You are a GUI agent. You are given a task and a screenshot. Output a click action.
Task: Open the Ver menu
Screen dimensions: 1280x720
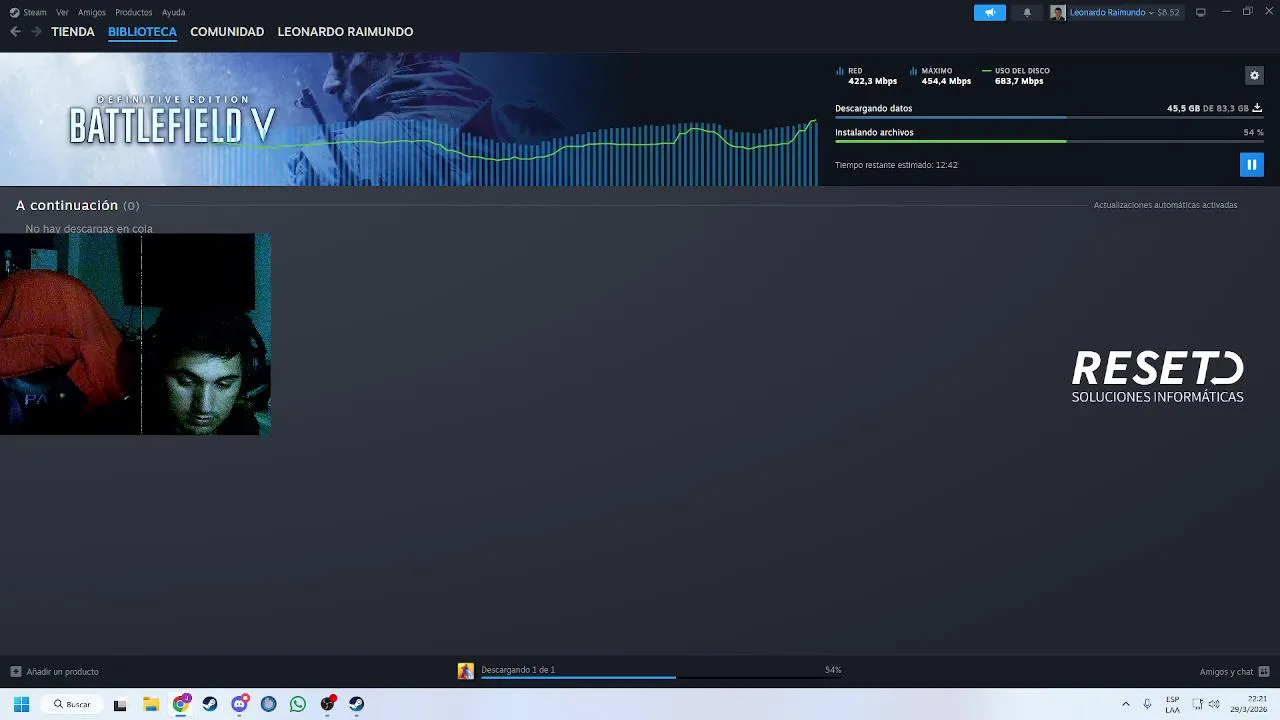[x=62, y=12]
